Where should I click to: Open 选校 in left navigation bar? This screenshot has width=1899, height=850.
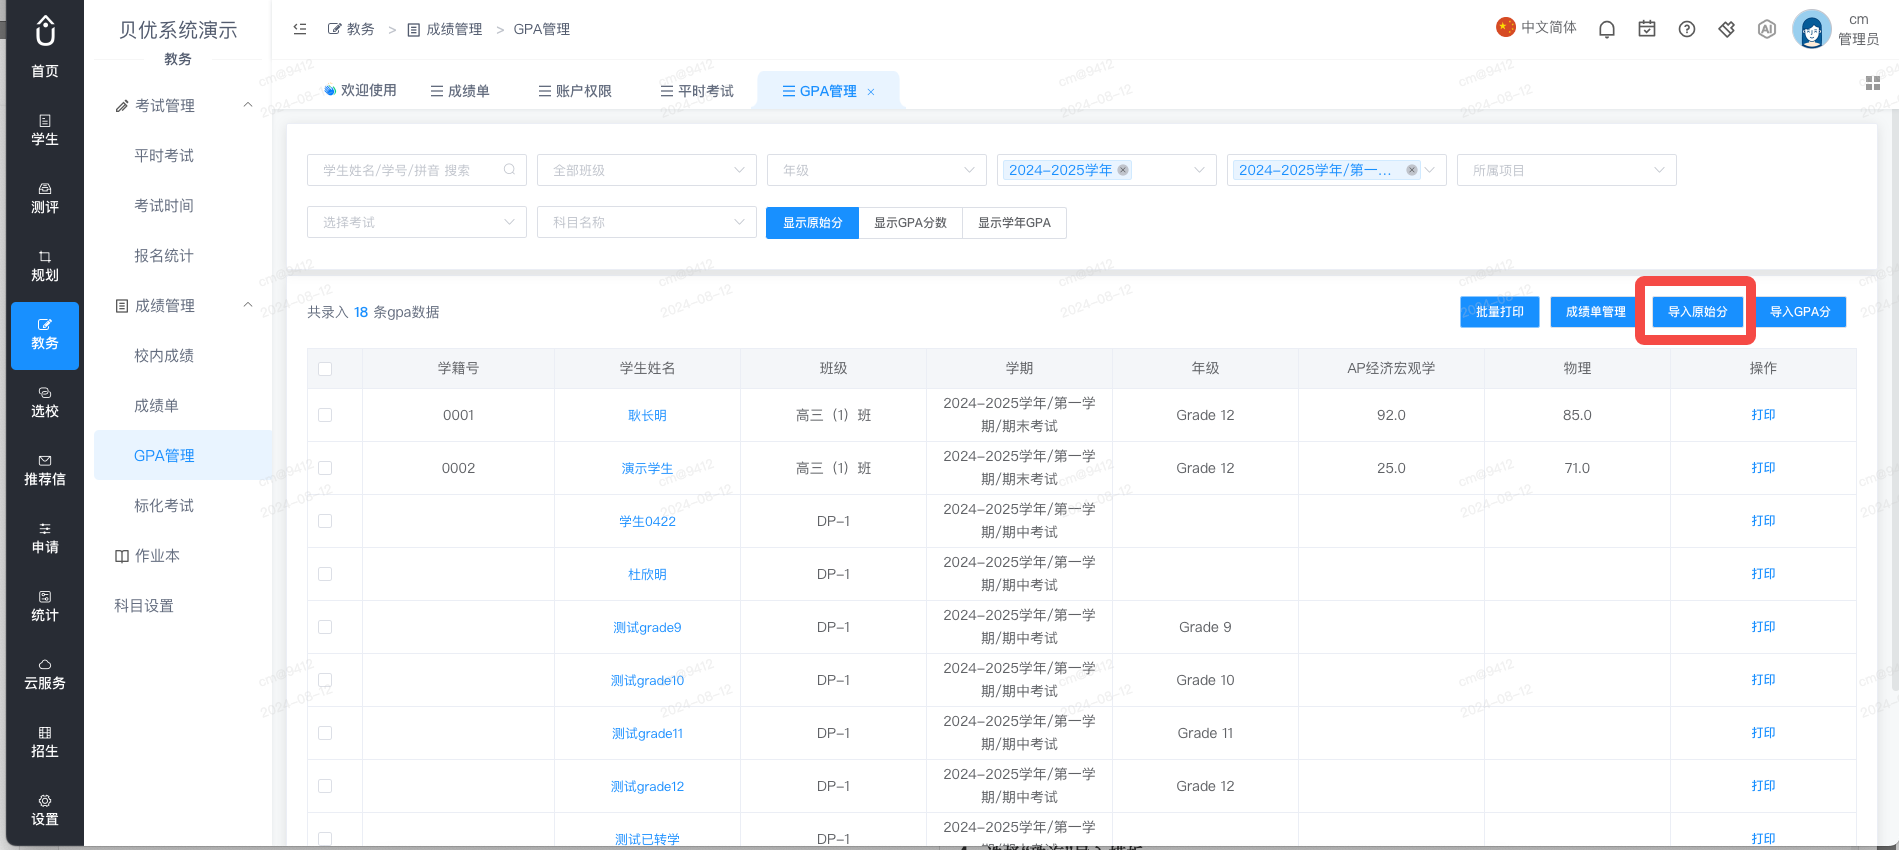[x=45, y=403]
